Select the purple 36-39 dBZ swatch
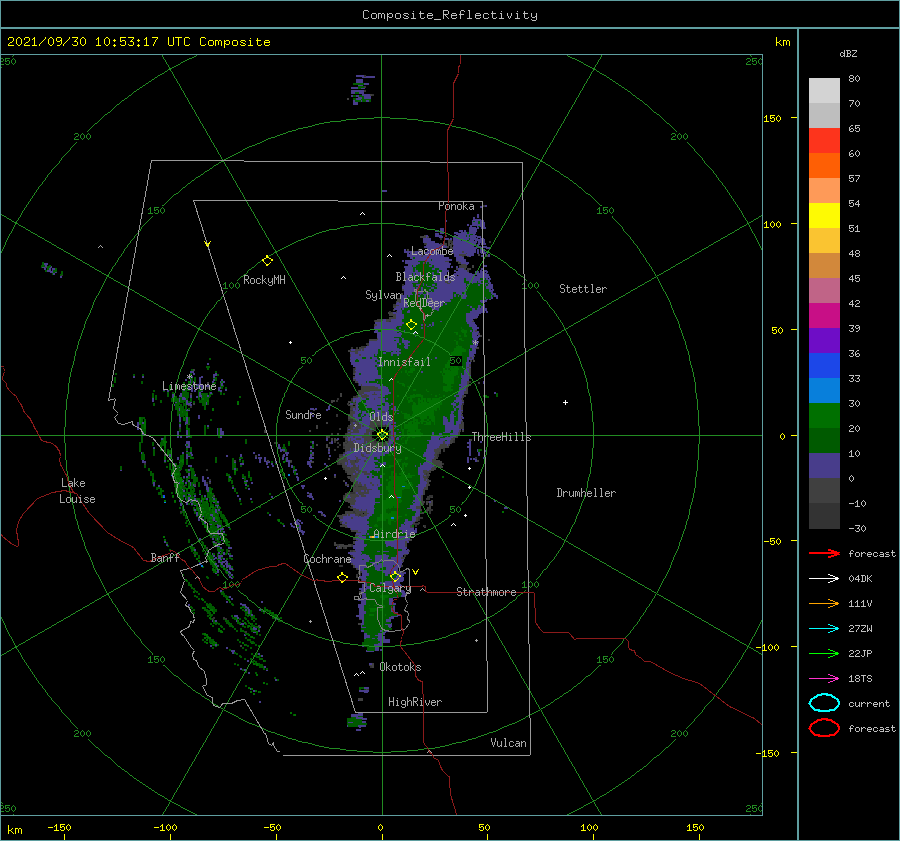900x841 pixels. point(824,340)
